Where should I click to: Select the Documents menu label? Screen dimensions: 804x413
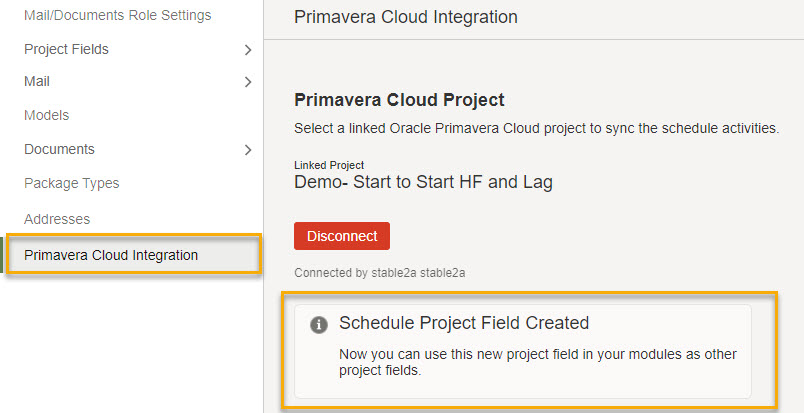(x=59, y=149)
